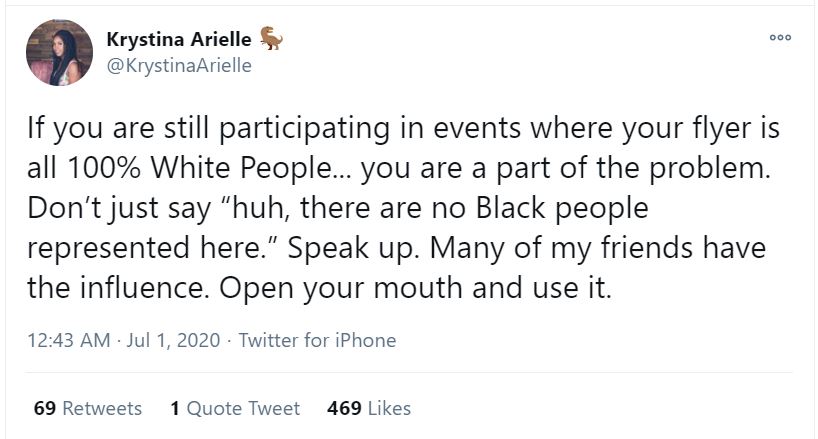The image size is (818, 439).
Task: Click the dinosaur emoji beside the name
Action: 271,38
